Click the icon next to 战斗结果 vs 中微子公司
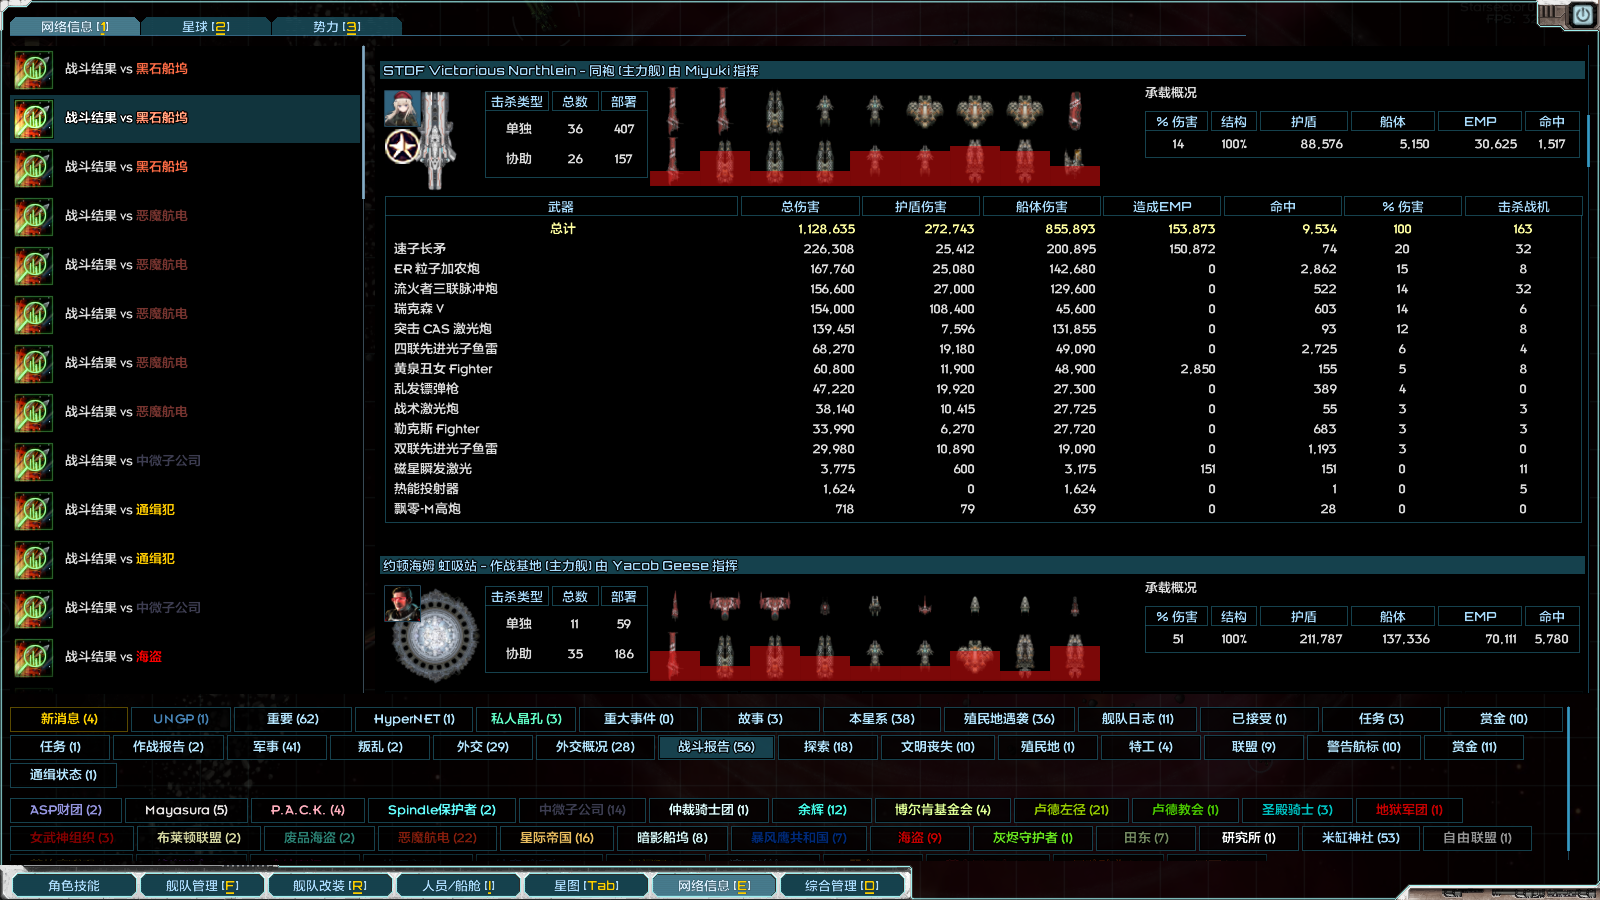1600x900 pixels. (x=33, y=461)
